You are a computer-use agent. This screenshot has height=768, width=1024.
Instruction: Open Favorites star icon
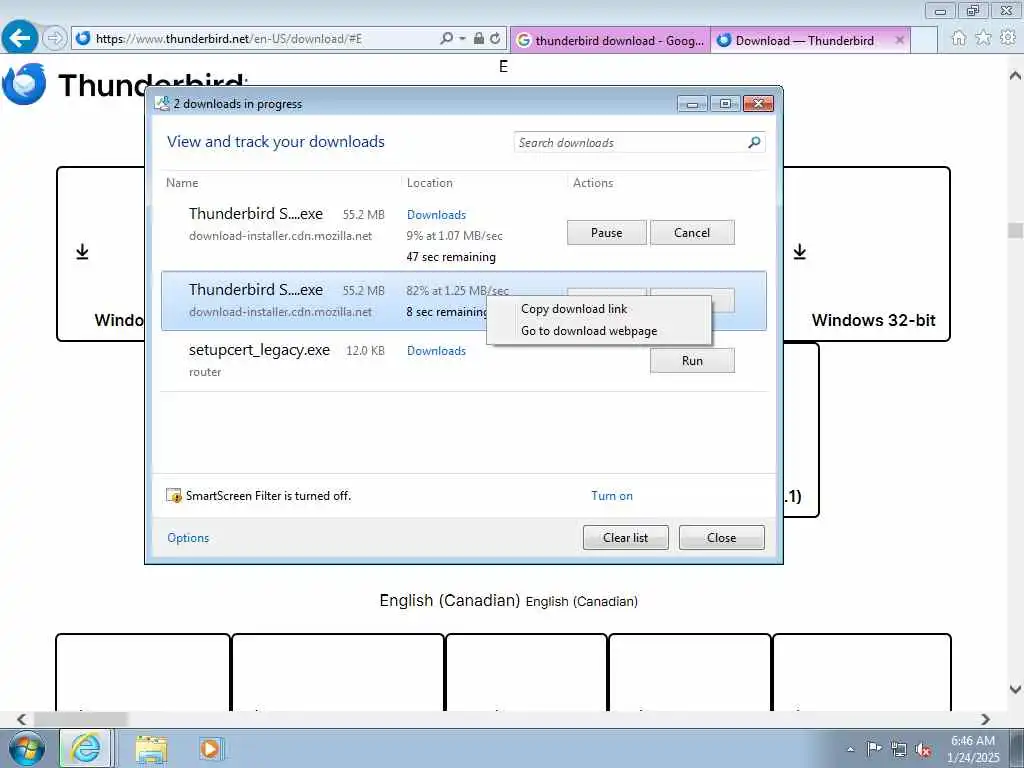984,39
